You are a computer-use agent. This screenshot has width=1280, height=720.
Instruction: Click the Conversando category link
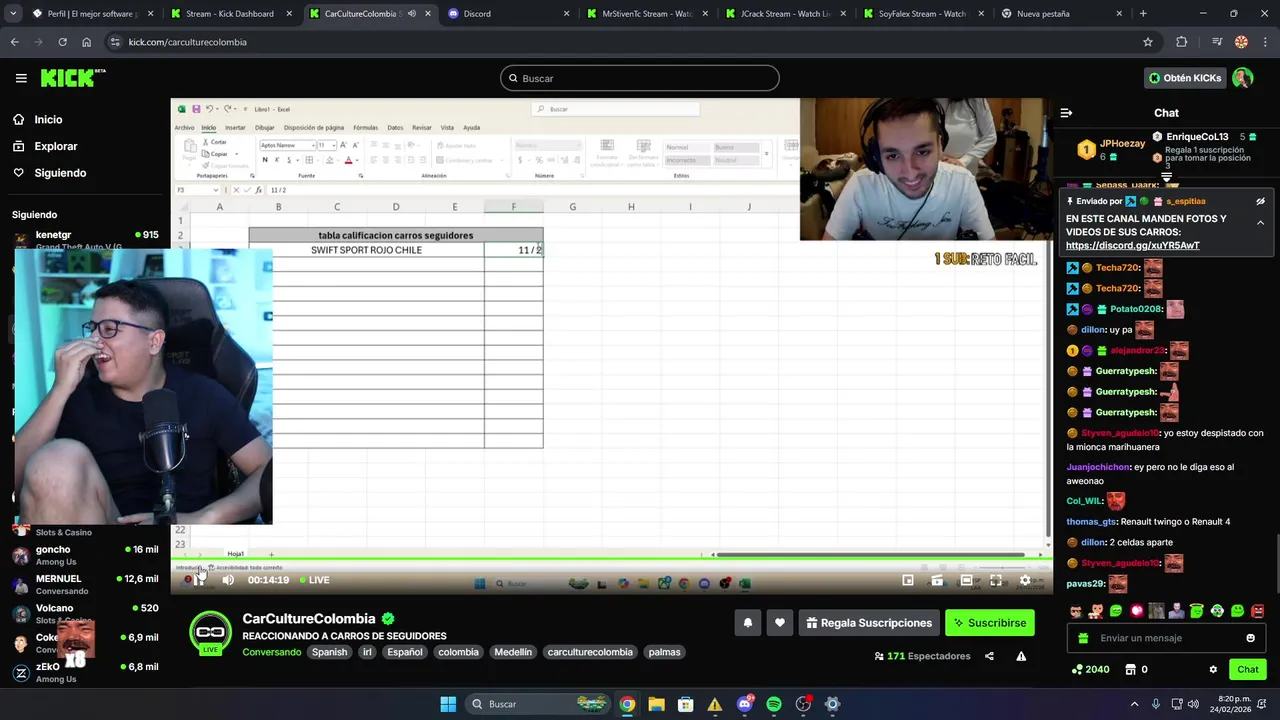272,652
